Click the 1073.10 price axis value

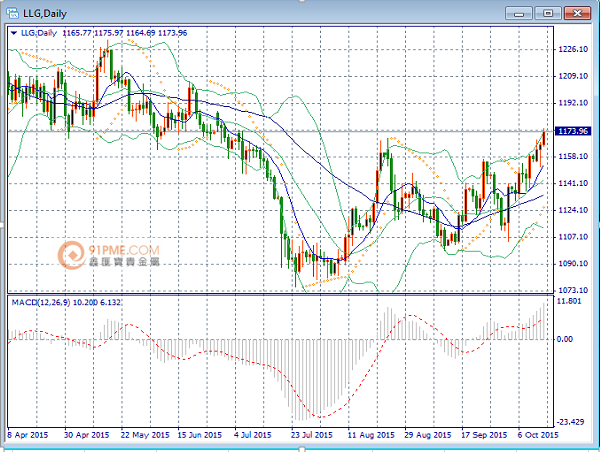(x=573, y=290)
